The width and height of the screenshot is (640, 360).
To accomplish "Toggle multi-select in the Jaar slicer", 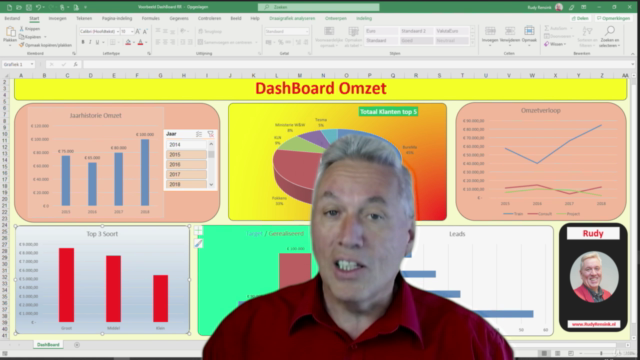I will (x=199, y=134).
